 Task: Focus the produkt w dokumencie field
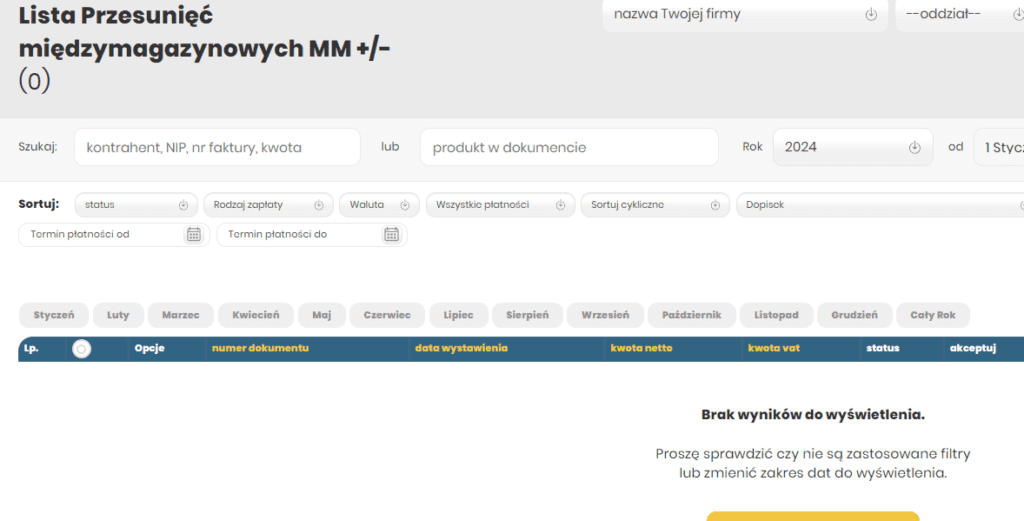point(568,147)
